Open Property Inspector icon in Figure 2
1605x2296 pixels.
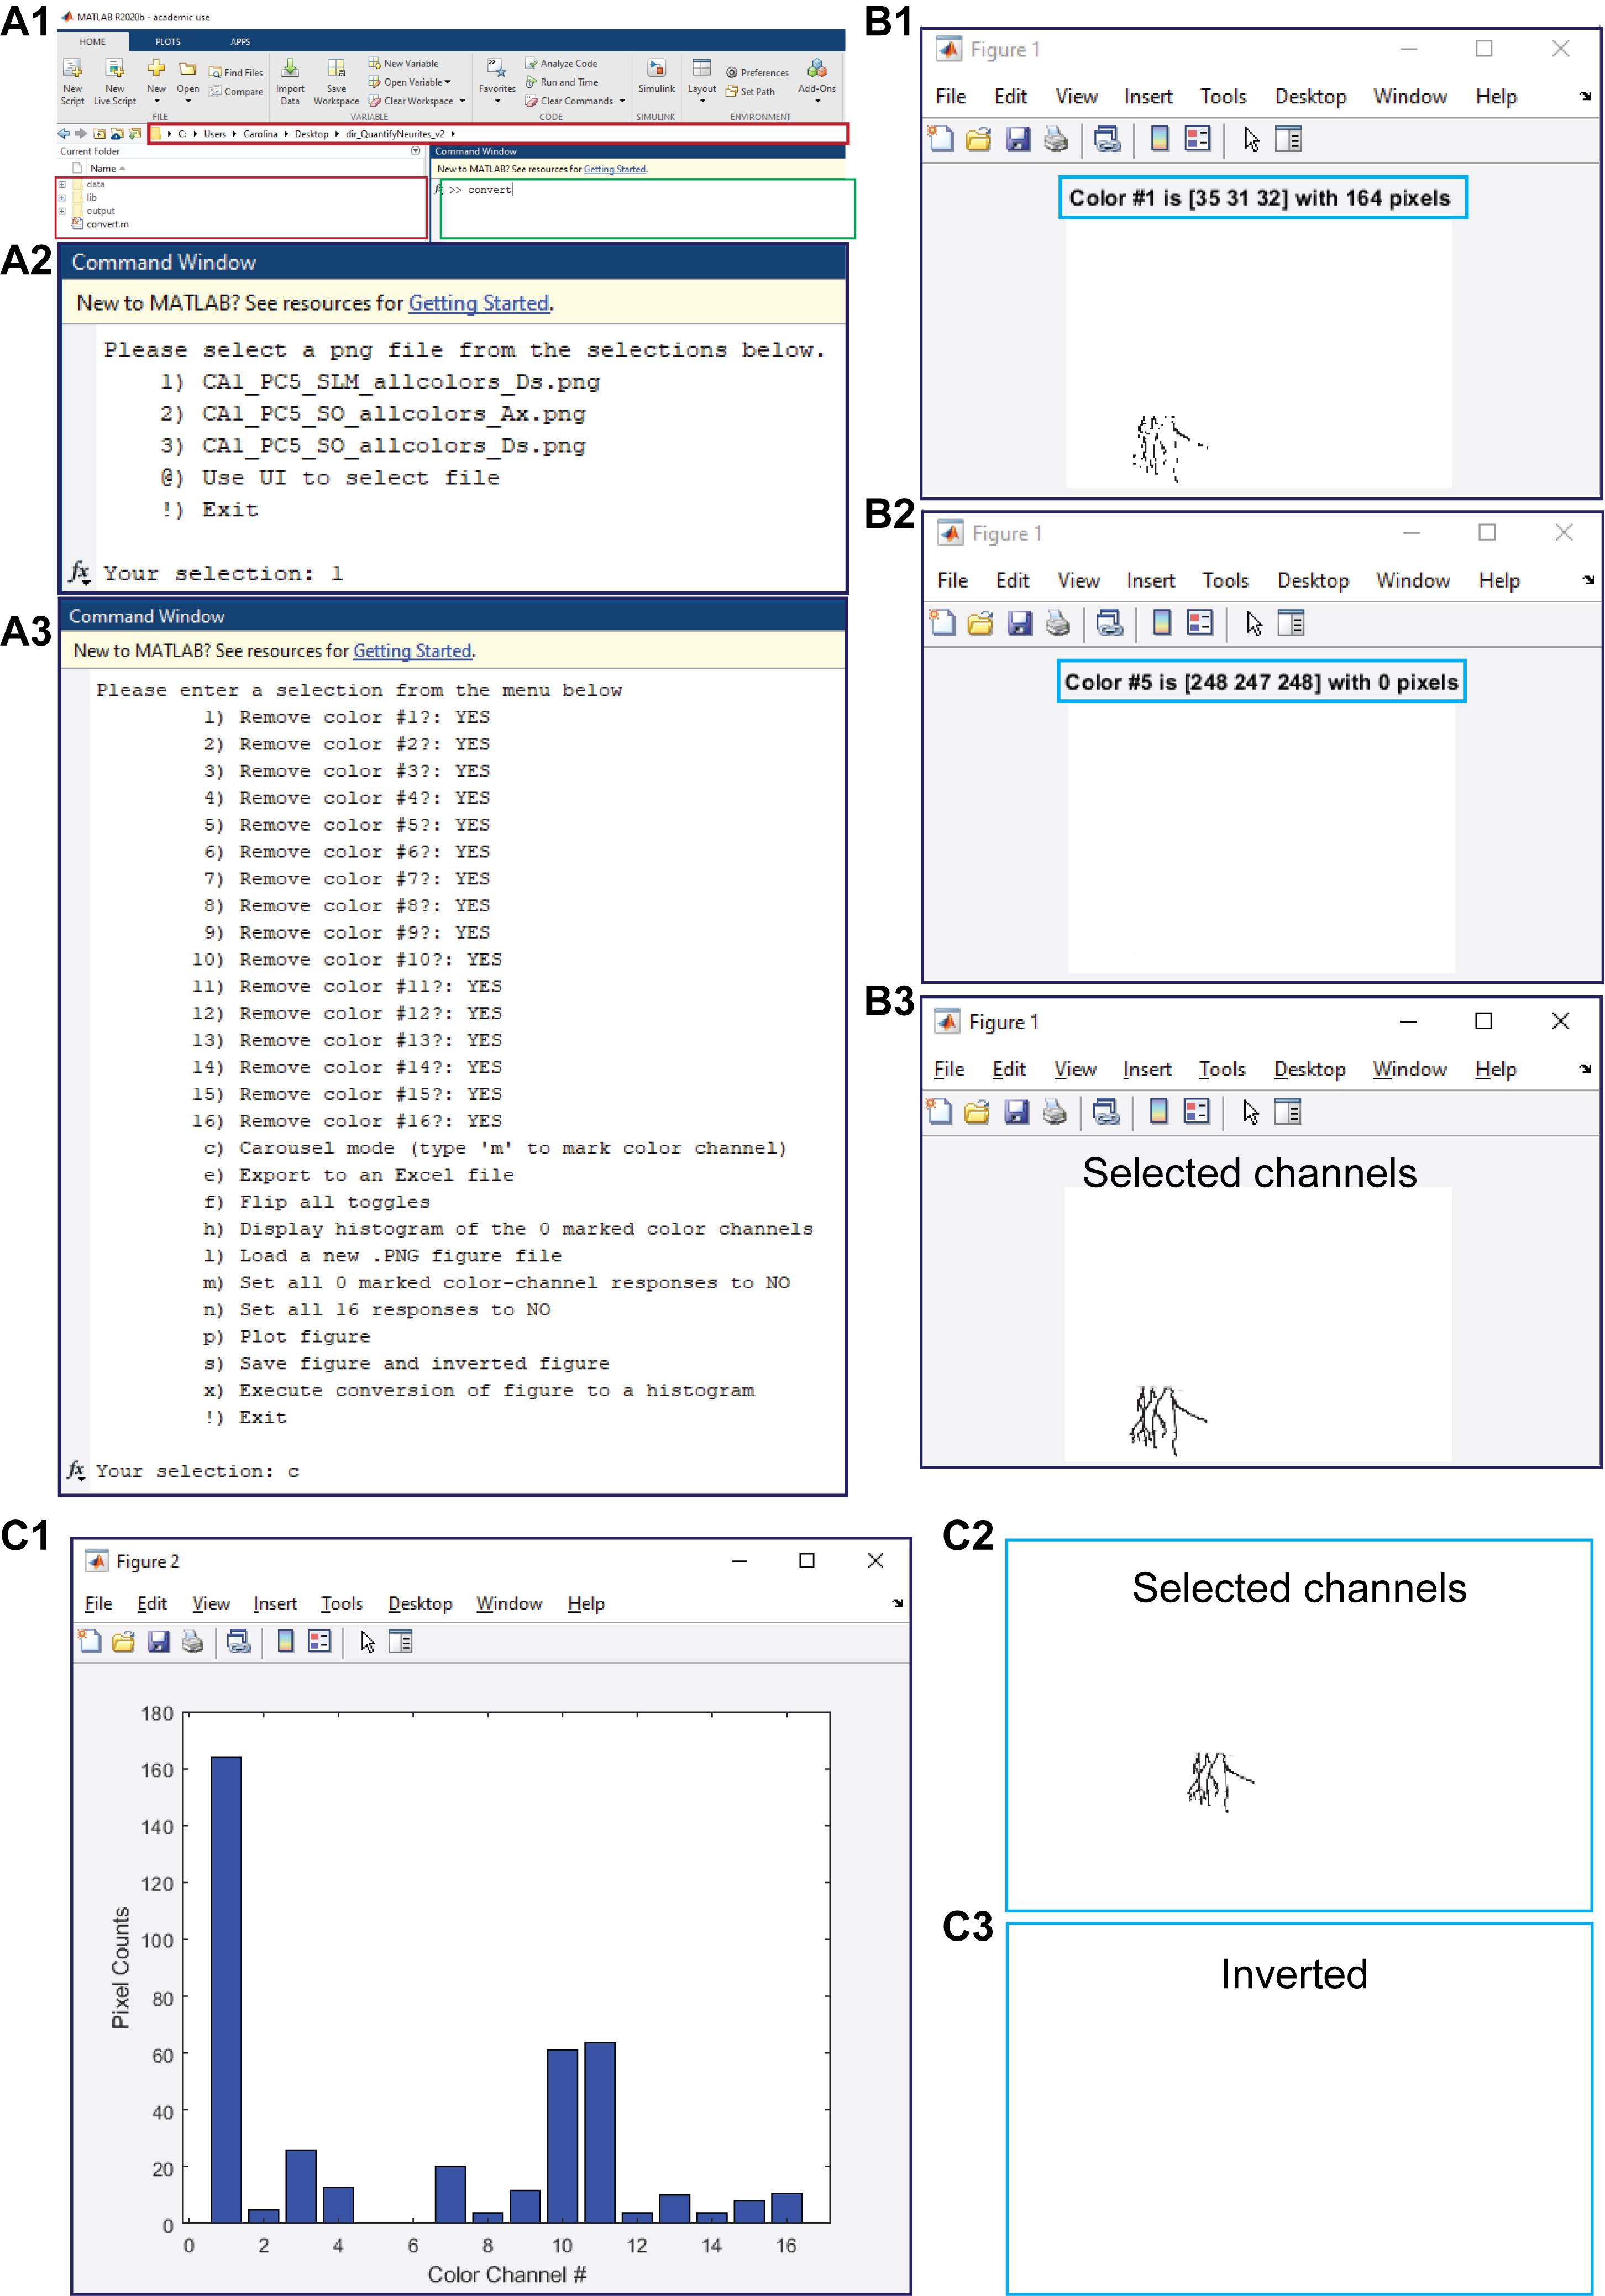[400, 1641]
